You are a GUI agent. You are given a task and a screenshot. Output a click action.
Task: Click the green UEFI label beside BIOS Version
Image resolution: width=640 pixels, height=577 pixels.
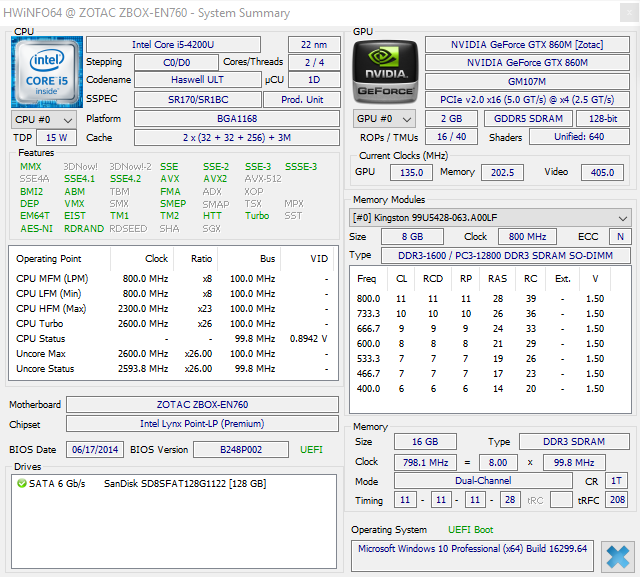click(311, 450)
